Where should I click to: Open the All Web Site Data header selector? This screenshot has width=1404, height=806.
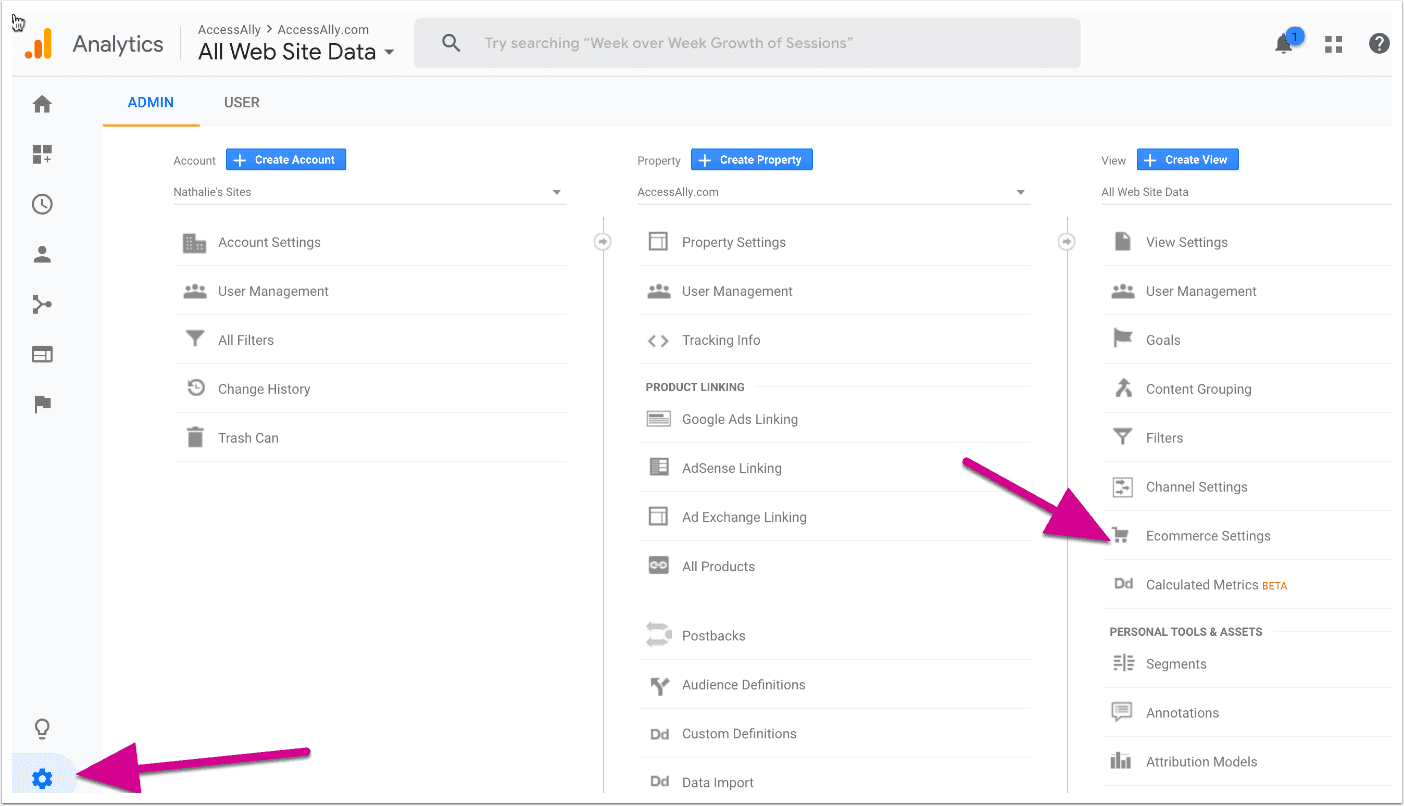(296, 52)
